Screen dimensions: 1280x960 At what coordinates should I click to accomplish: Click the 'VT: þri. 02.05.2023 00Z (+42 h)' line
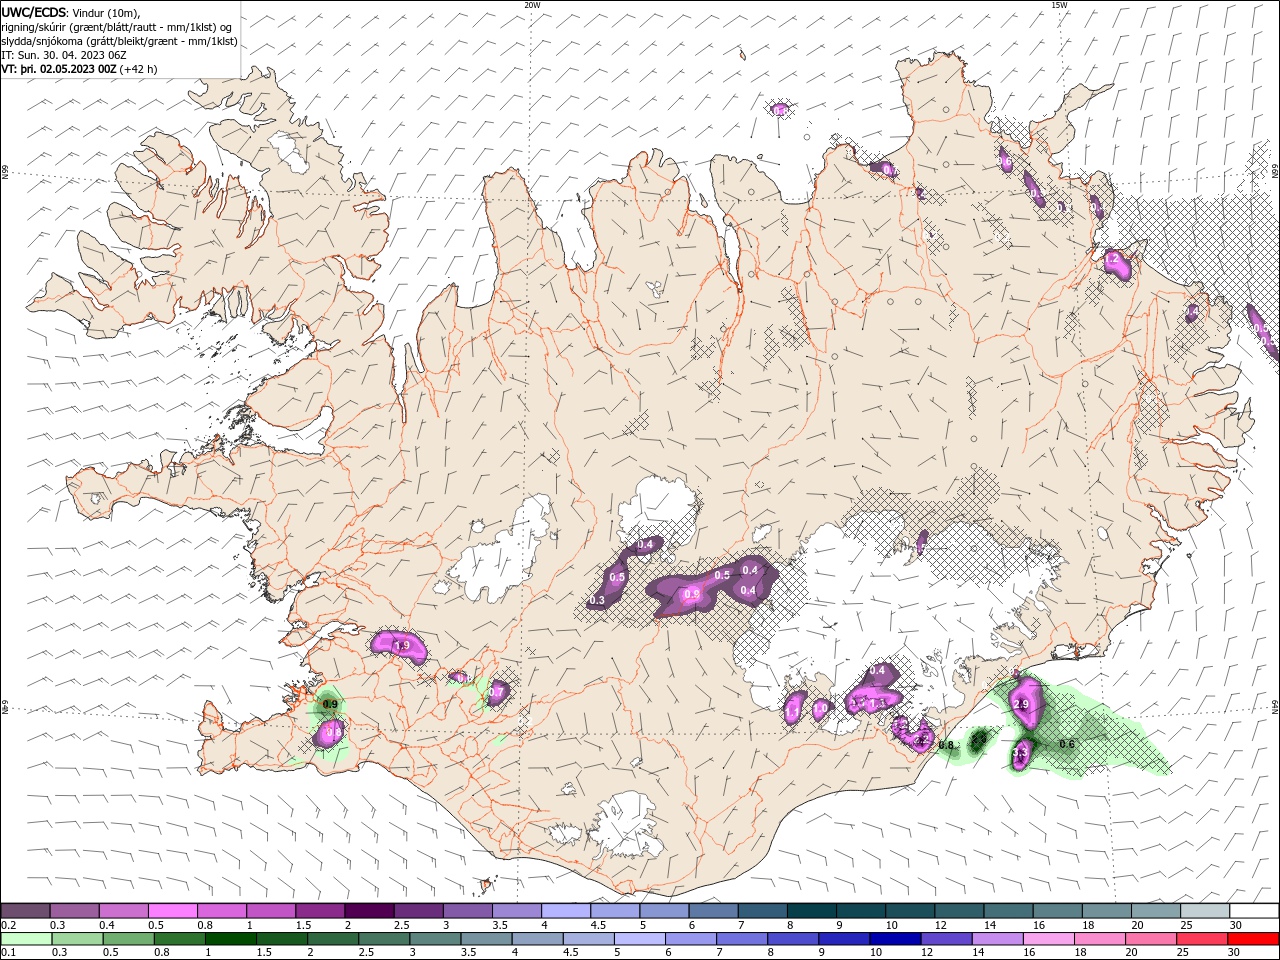[79, 69]
